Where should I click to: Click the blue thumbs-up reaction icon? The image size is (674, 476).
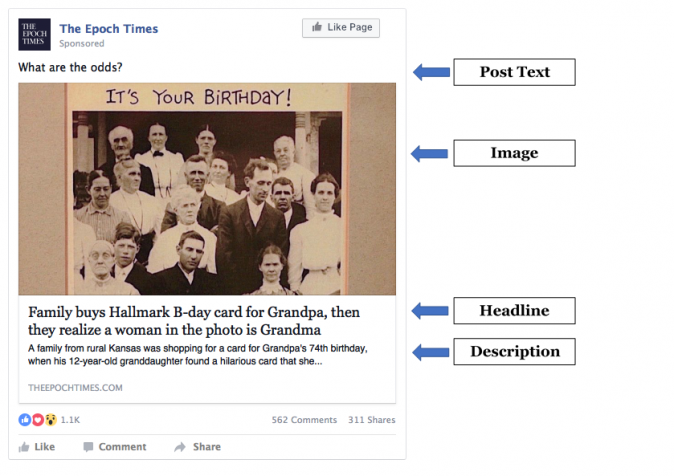[x=25, y=420]
